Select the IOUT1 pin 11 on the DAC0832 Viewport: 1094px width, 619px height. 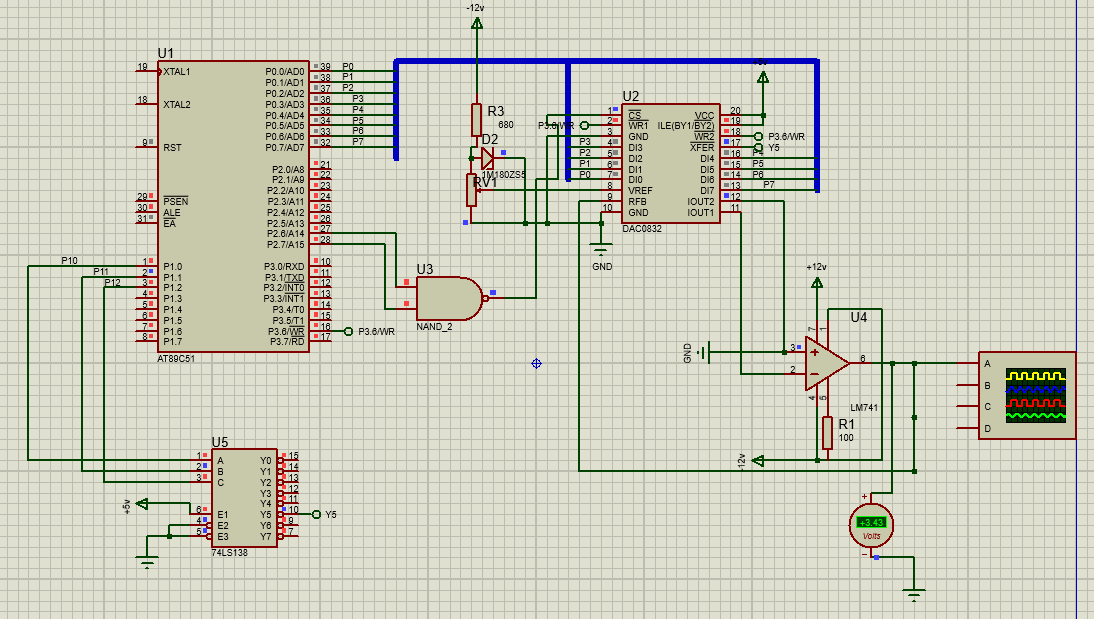[730, 212]
